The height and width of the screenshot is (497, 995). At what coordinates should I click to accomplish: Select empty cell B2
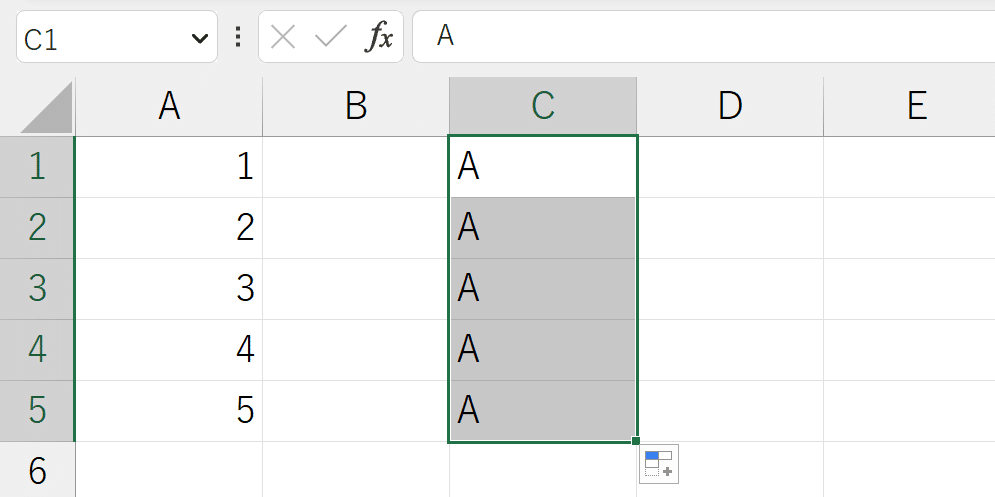point(356,228)
